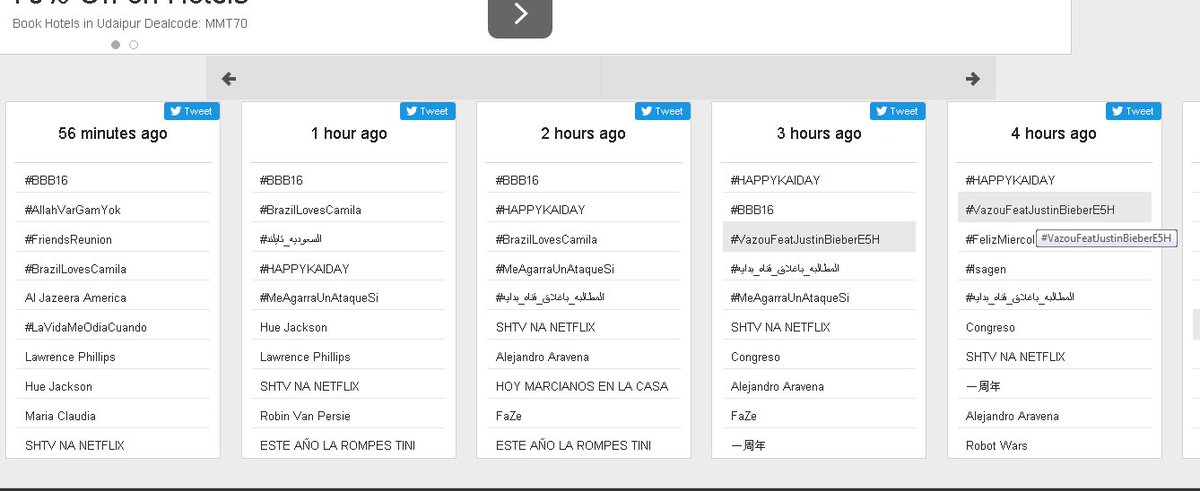The image size is (1200, 491).
Task: Click Tweet button on 2 hours ago card
Action: pyautogui.click(x=663, y=111)
